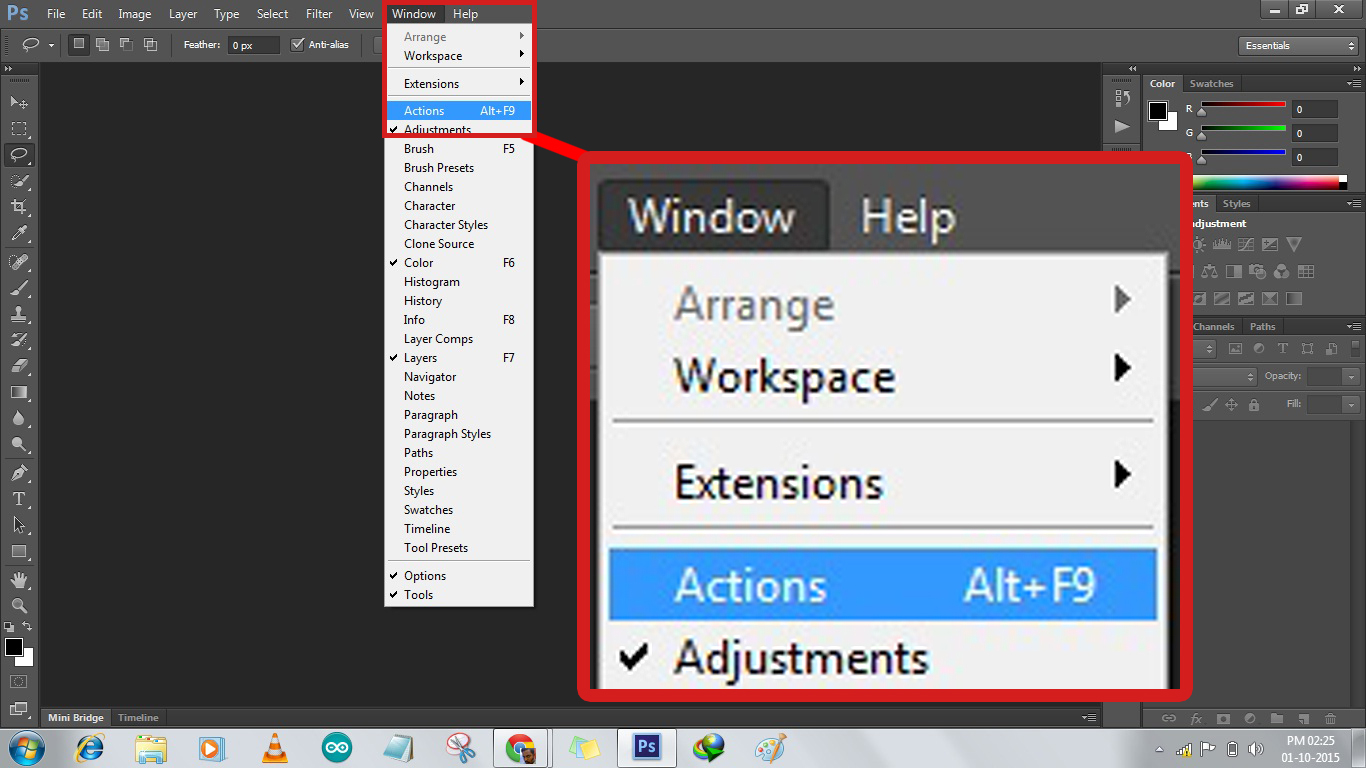Open the Color panel flyout menu

click(x=1353, y=84)
